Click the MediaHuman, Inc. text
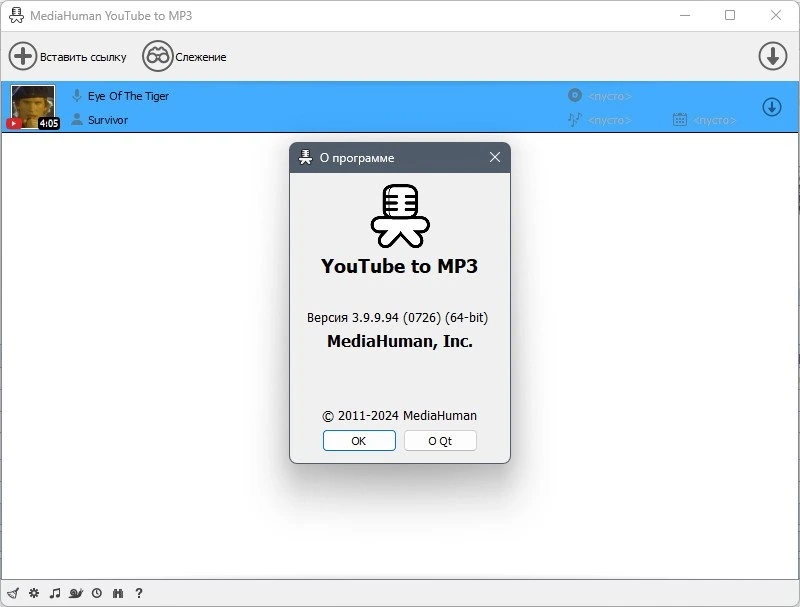The width and height of the screenshot is (800, 607). click(400, 341)
